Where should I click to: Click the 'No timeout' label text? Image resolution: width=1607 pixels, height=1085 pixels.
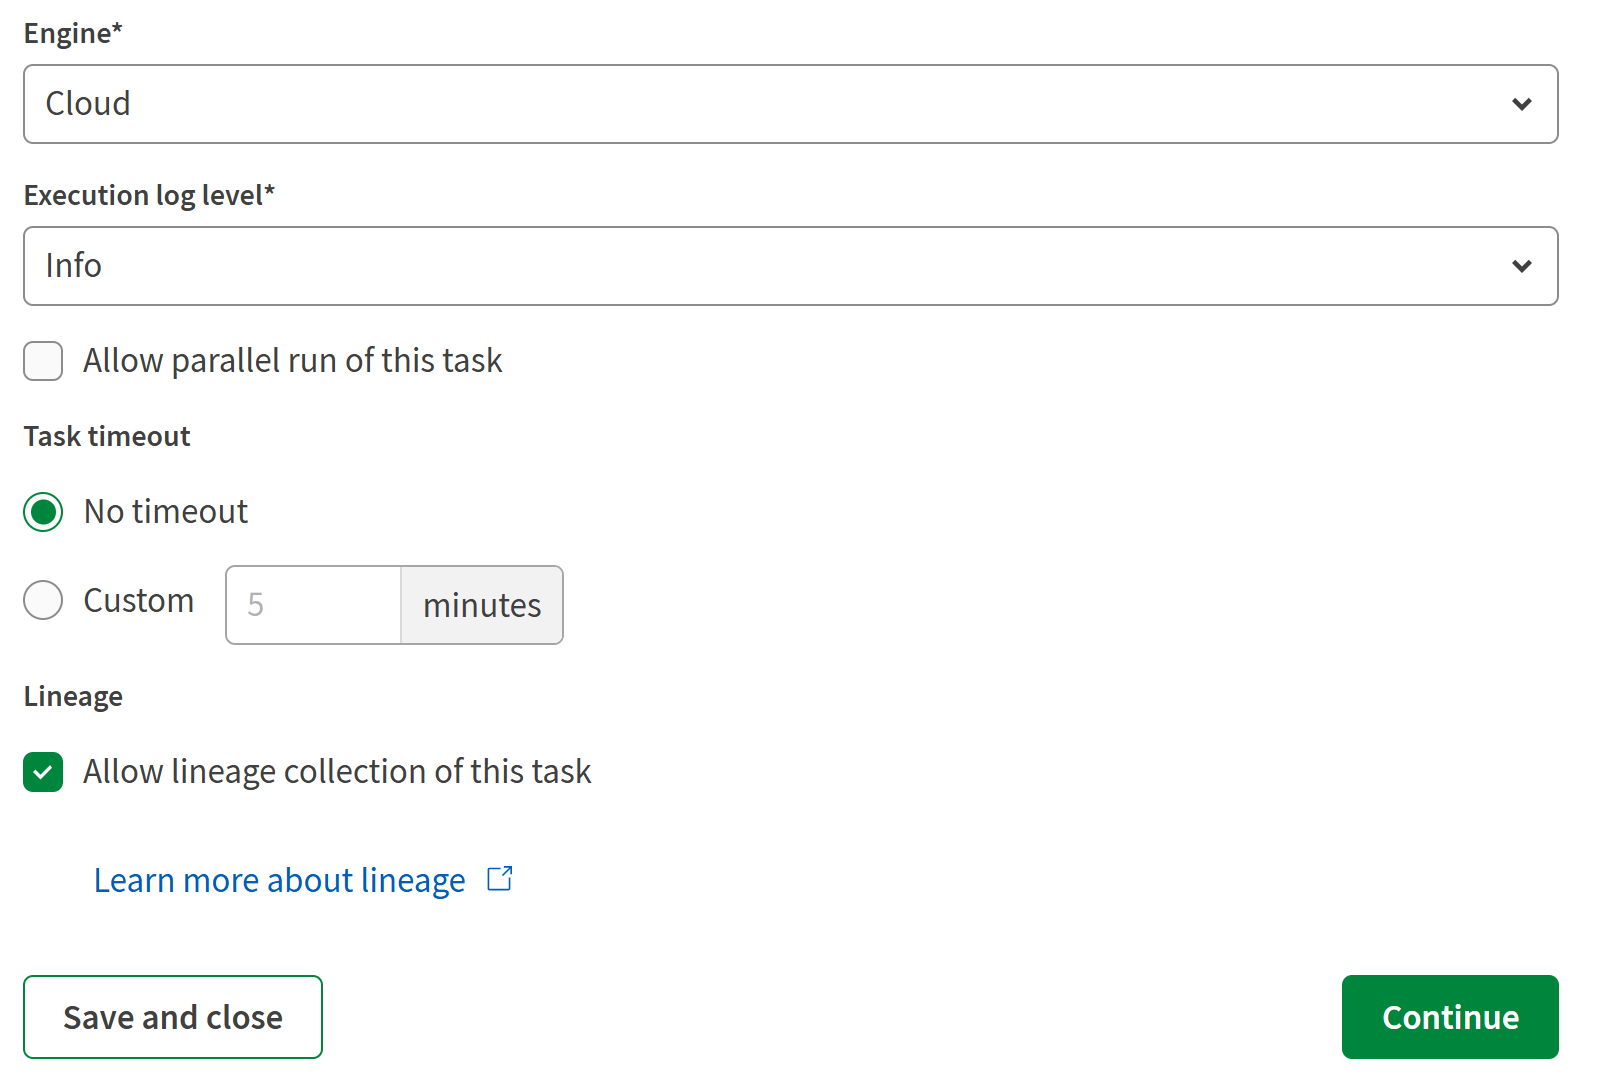(166, 512)
